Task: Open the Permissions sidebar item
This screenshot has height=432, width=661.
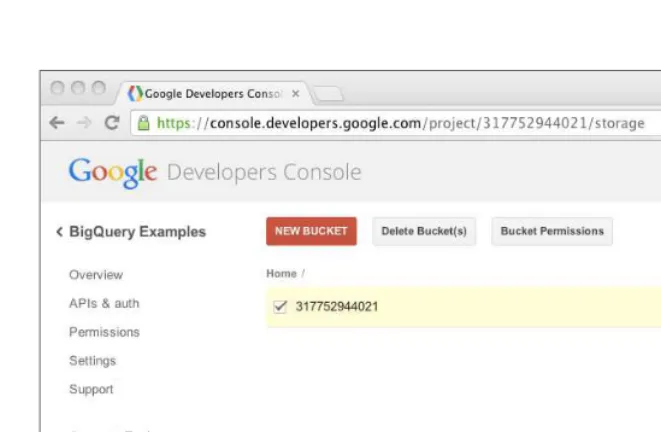Action: [x=104, y=332]
